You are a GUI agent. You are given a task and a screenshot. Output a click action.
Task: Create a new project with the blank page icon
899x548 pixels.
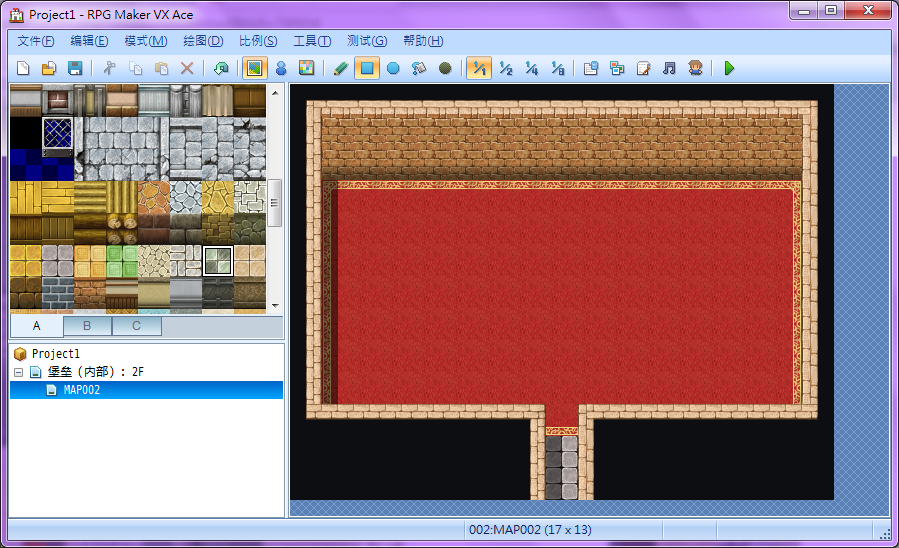tap(23, 68)
